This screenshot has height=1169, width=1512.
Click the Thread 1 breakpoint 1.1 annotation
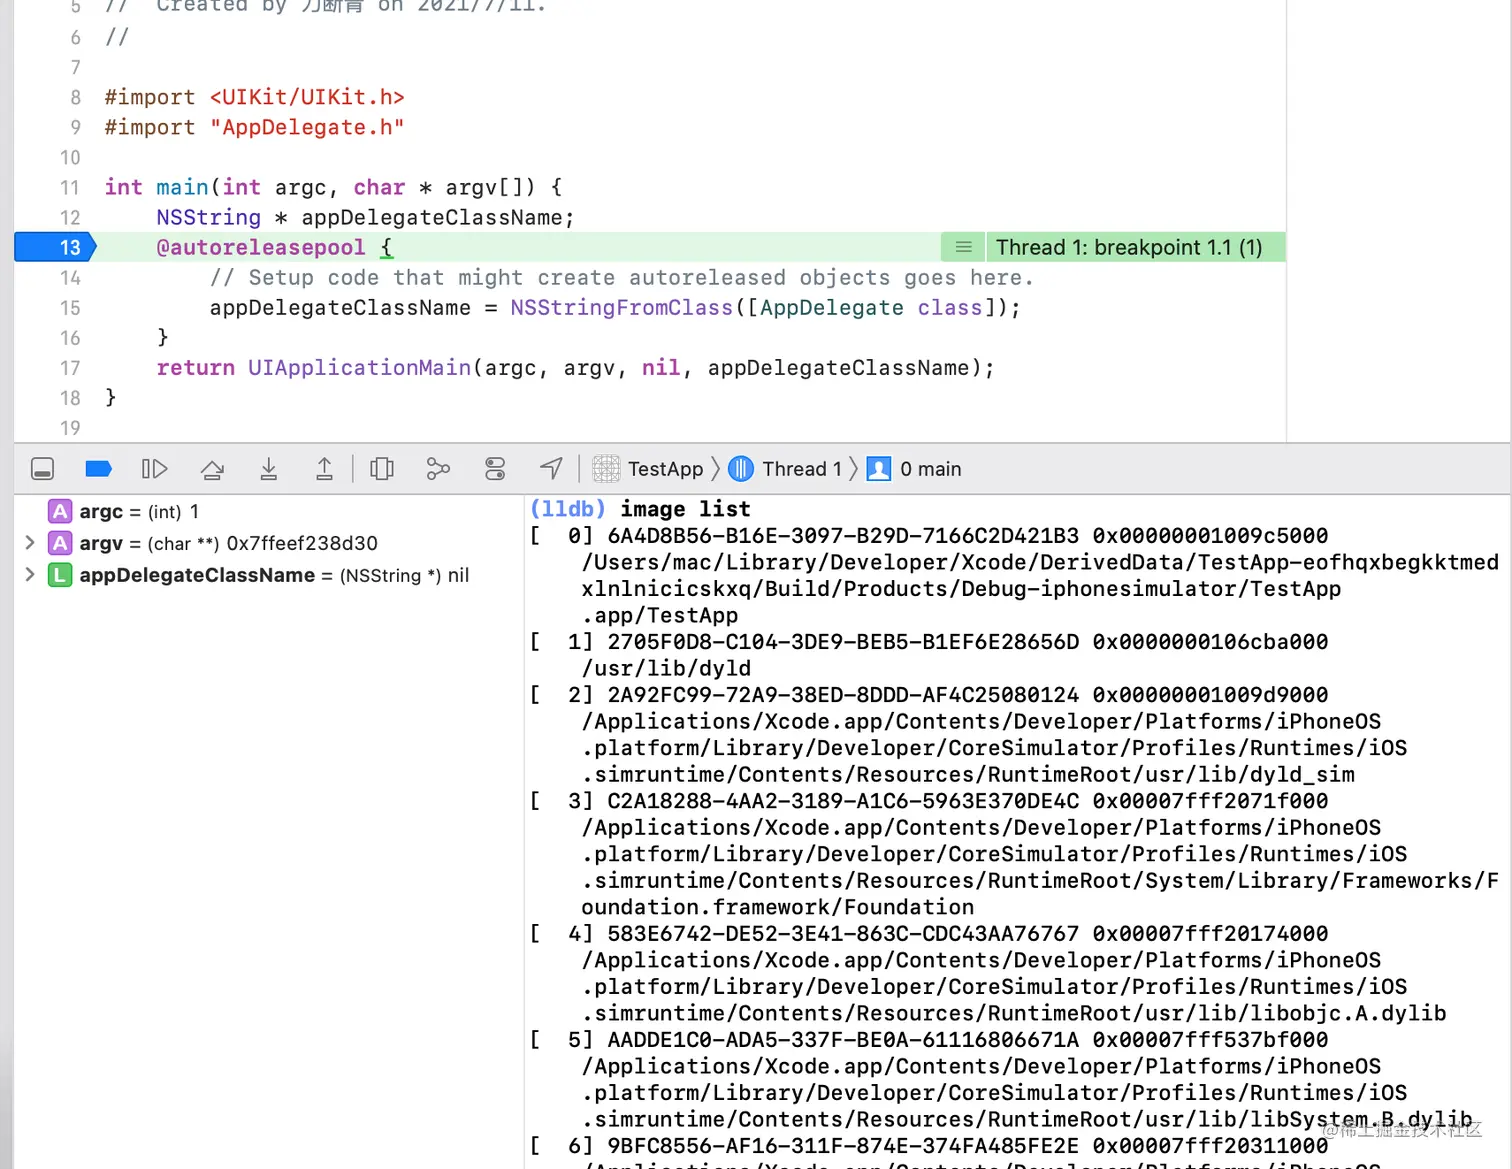[x=1129, y=247]
